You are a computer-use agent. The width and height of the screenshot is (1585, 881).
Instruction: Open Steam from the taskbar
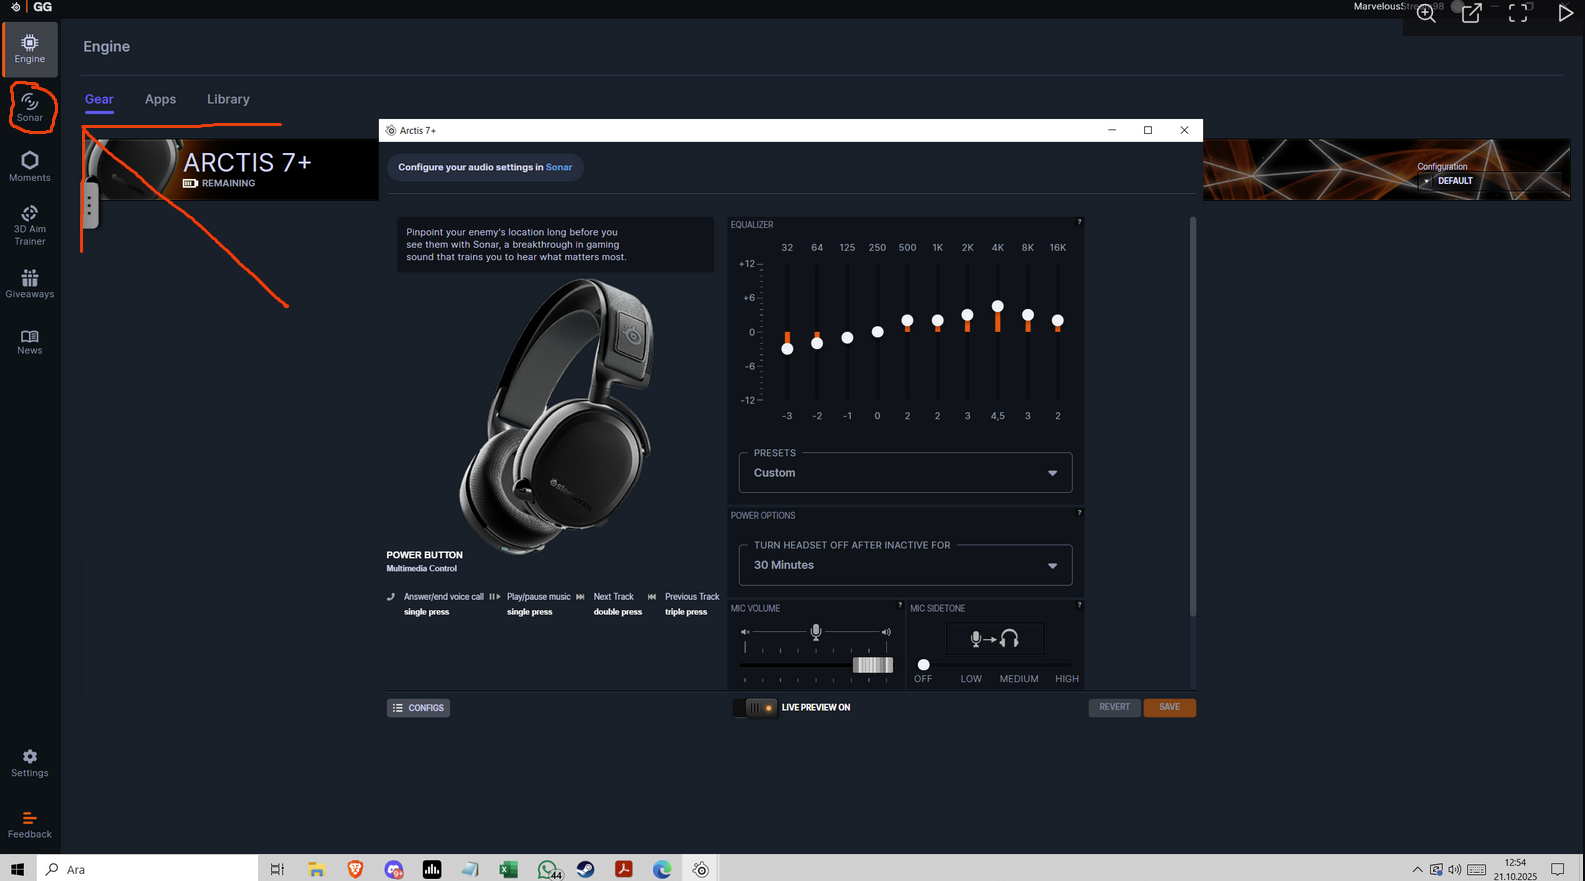(x=585, y=869)
